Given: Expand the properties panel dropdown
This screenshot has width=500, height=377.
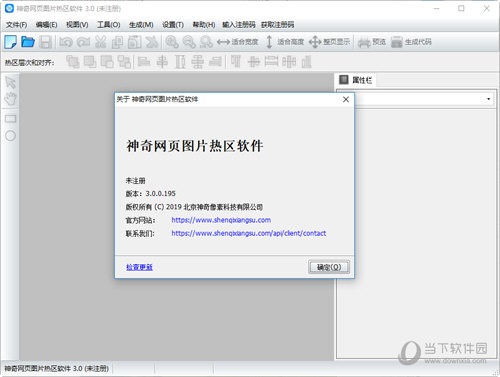Looking at the screenshot, I should point(488,99).
